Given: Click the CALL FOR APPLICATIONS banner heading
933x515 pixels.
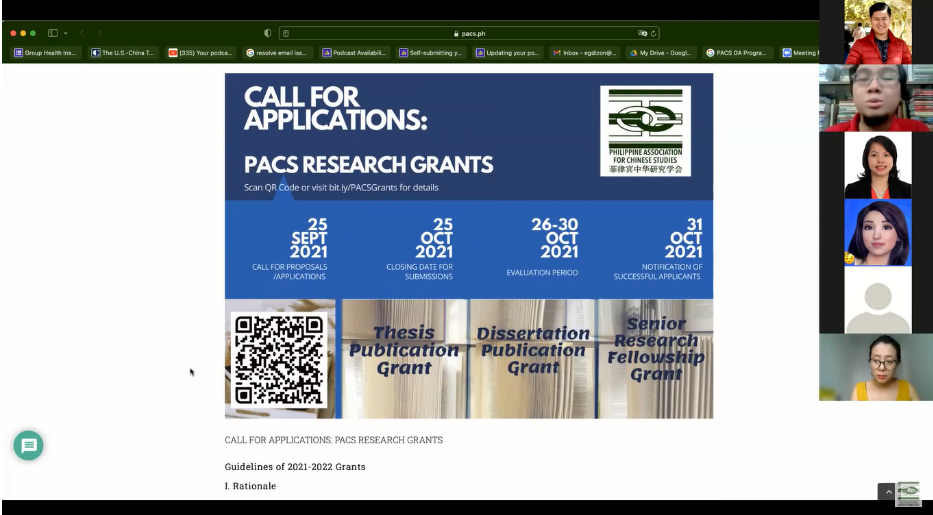Looking at the screenshot, I should (335, 109).
